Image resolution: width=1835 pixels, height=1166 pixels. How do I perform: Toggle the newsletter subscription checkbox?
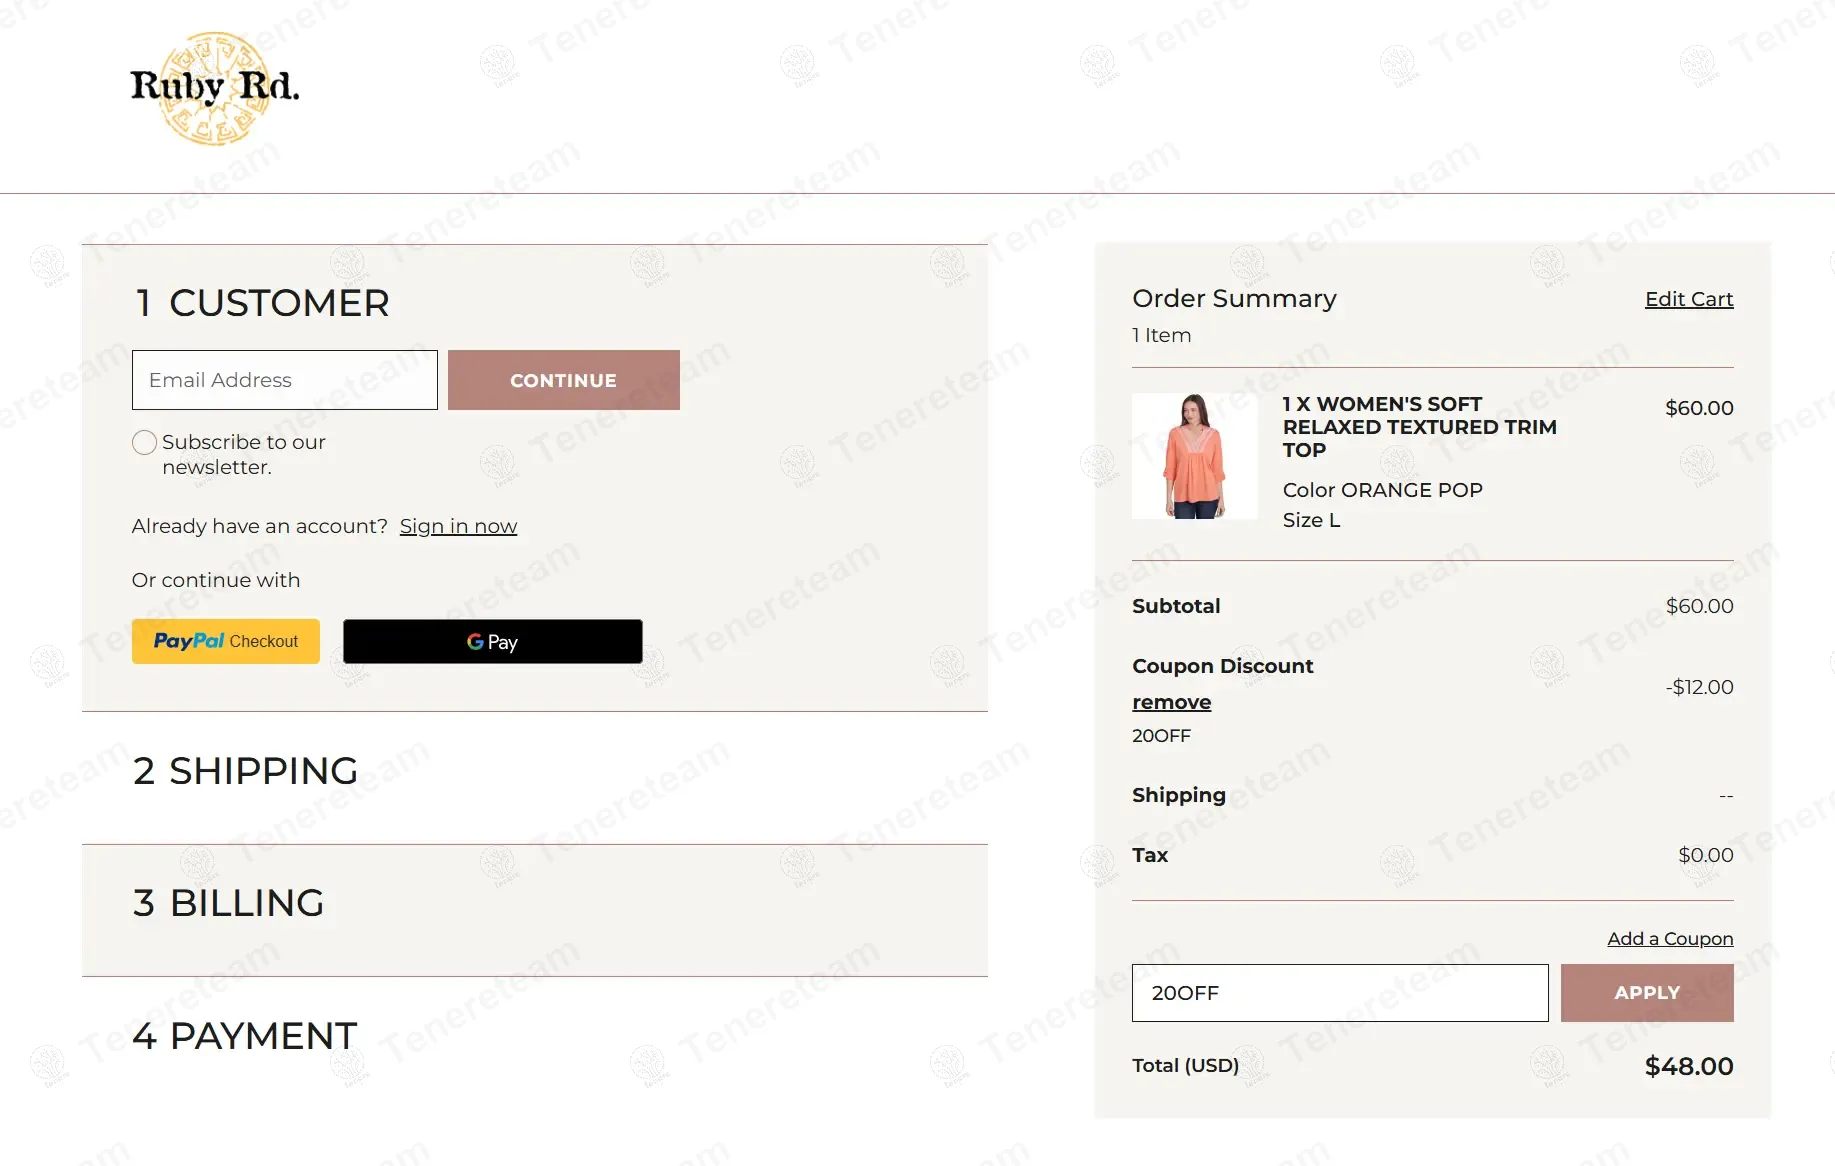pyautogui.click(x=144, y=443)
